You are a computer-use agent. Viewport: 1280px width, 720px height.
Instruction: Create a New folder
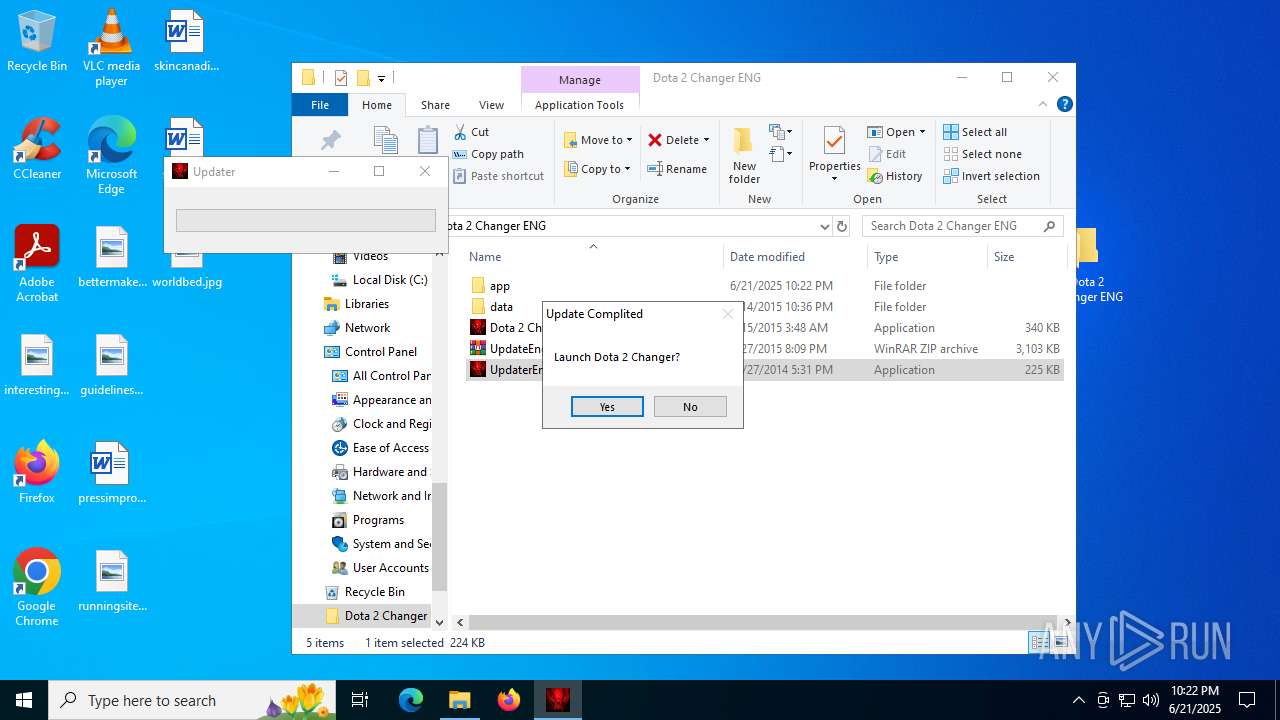click(744, 155)
